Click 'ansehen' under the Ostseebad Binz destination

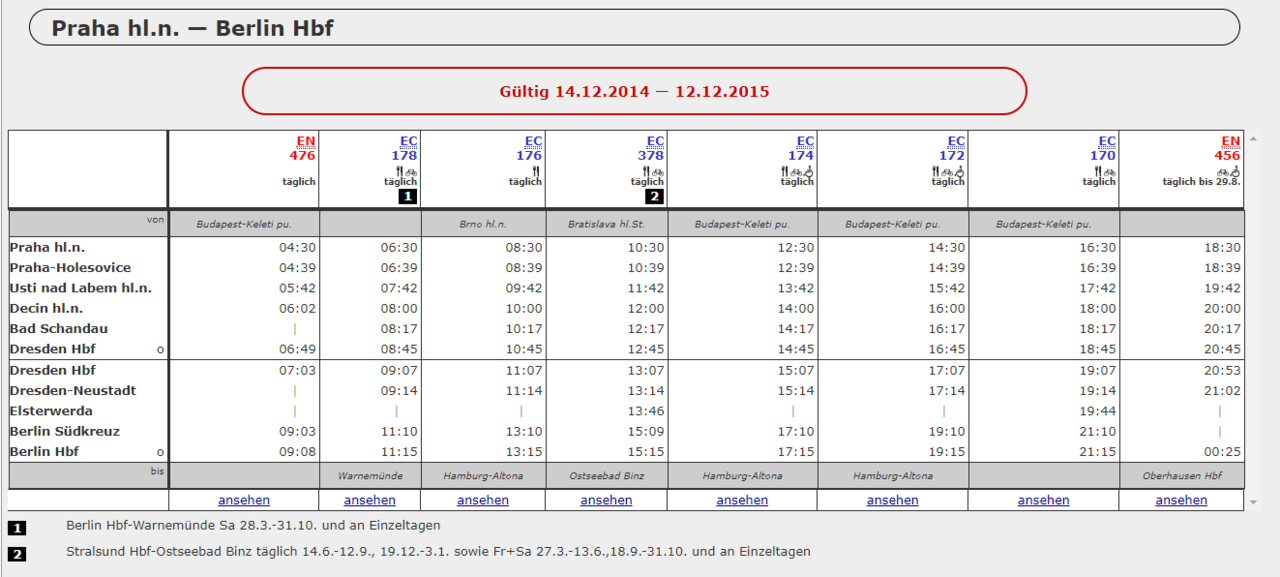coord(606,500)
